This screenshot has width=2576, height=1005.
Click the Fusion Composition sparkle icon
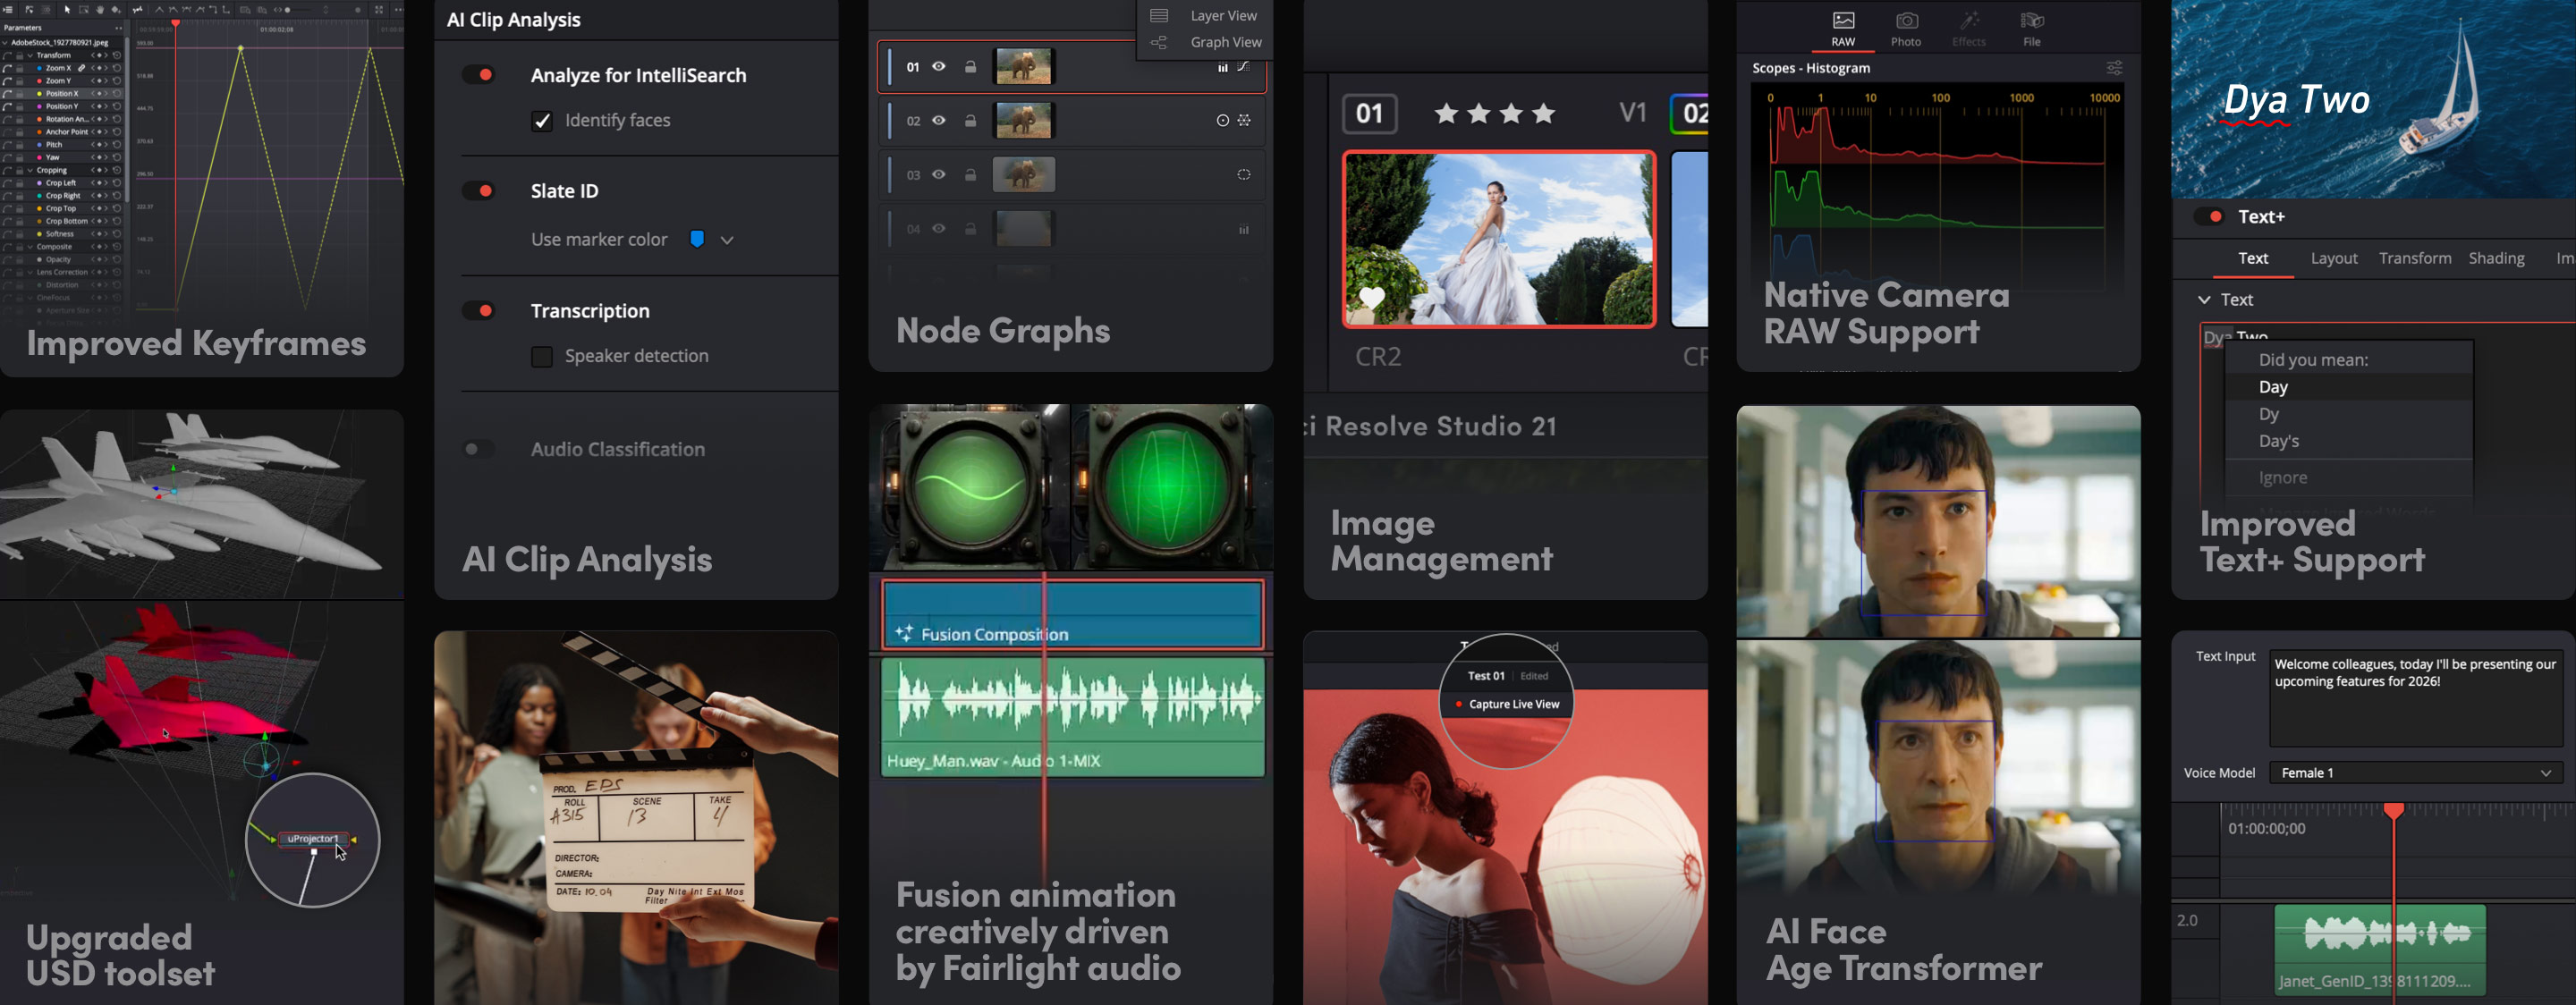pos(904,633)
